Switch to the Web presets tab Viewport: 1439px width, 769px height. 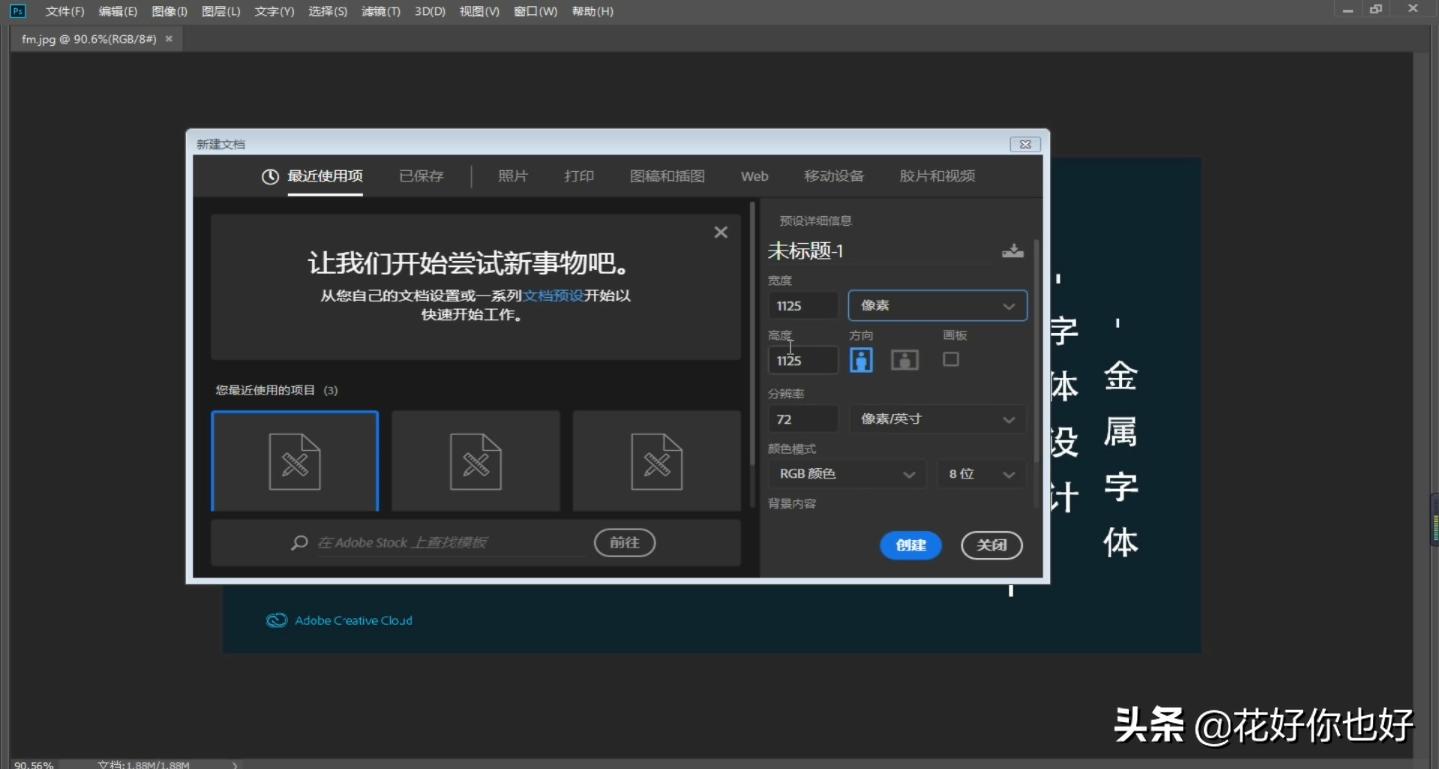753,176
